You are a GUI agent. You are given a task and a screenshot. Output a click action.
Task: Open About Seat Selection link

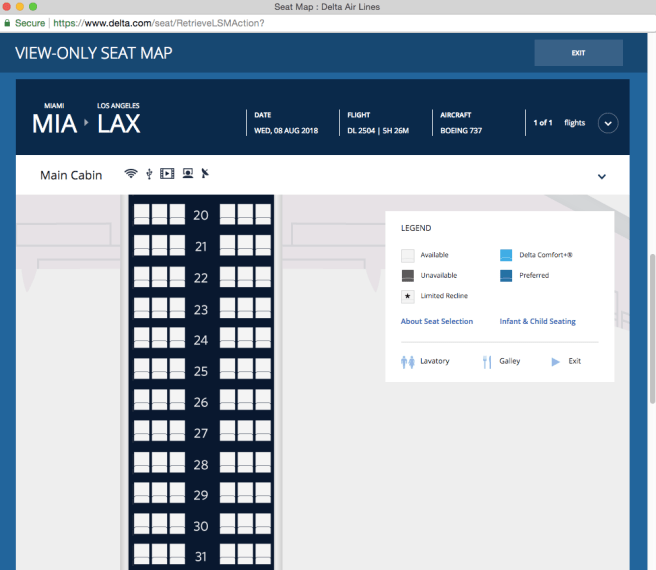pyautogui.click(x=436, y=322)
